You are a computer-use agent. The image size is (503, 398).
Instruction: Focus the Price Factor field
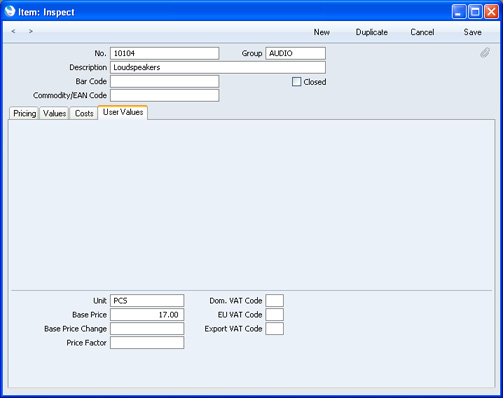(147, 343)
